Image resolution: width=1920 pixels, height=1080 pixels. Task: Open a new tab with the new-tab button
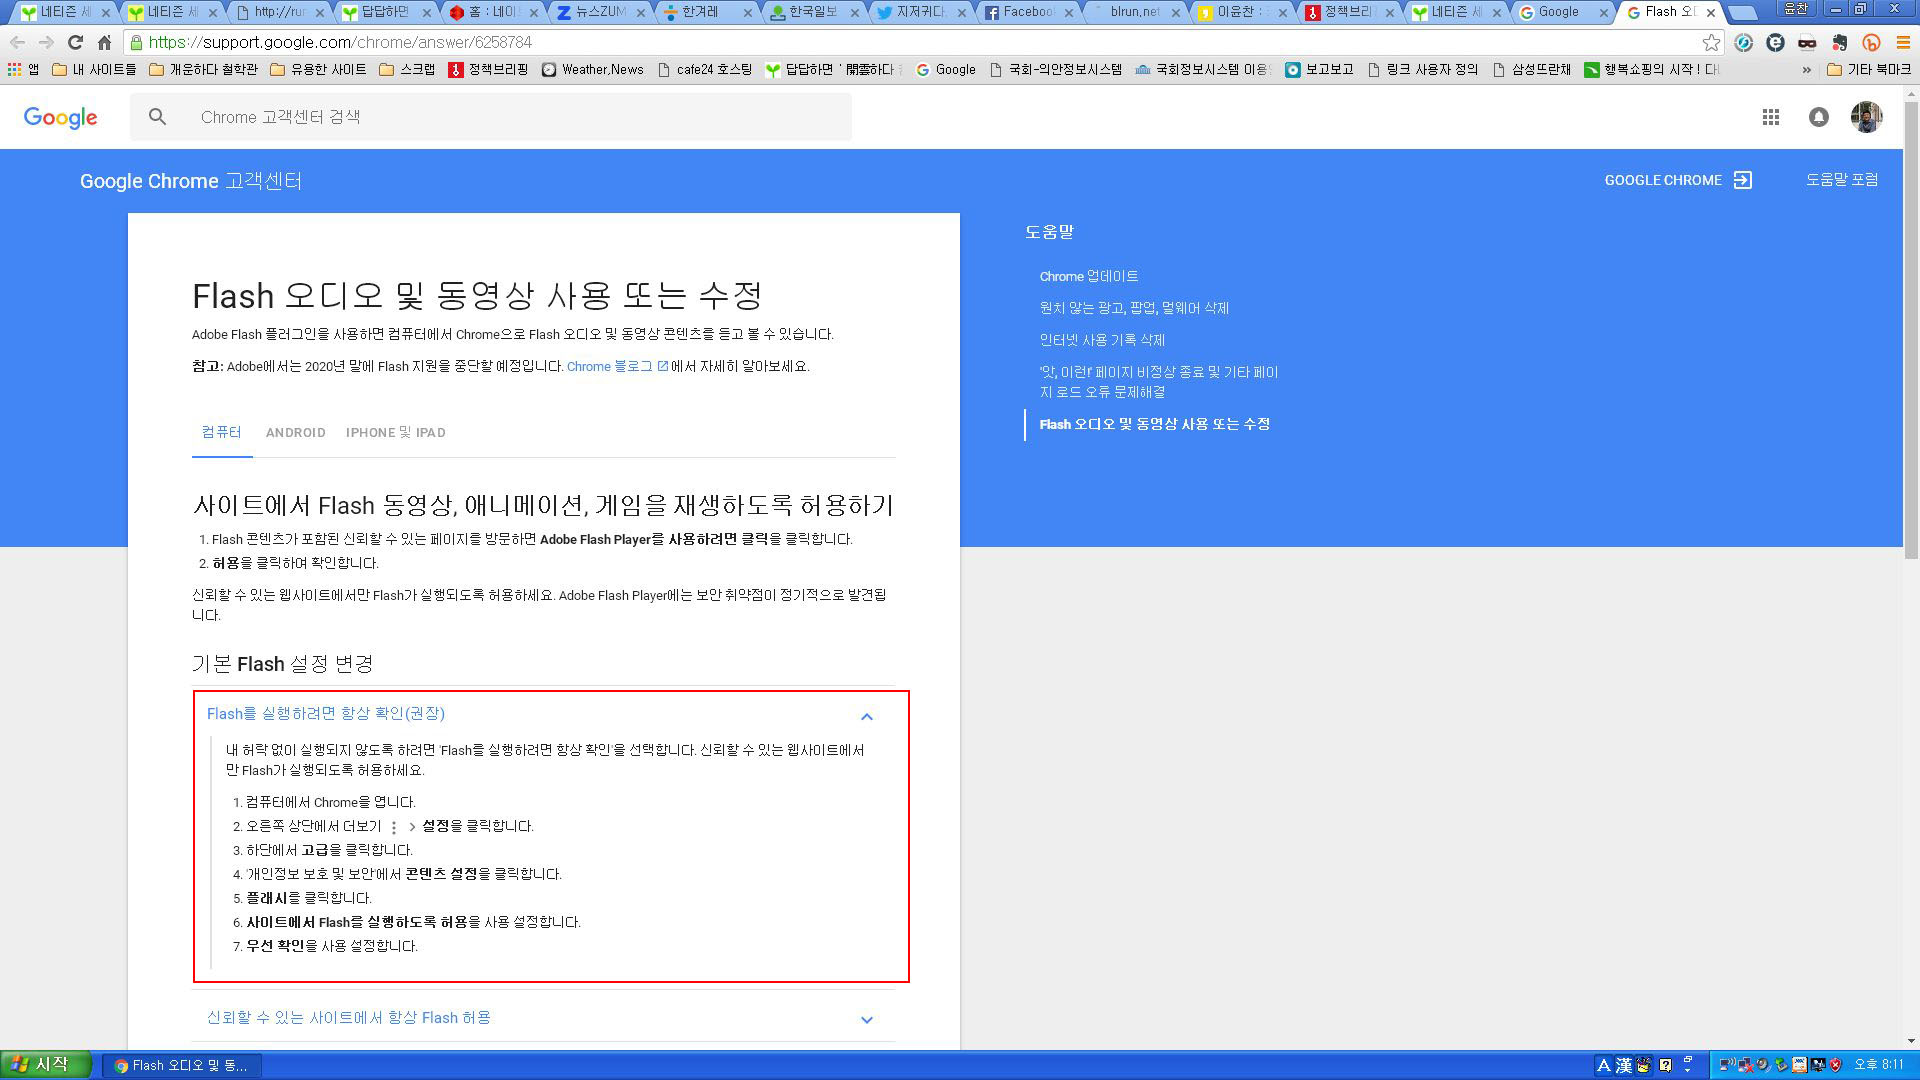click(x=1742, y=13)
